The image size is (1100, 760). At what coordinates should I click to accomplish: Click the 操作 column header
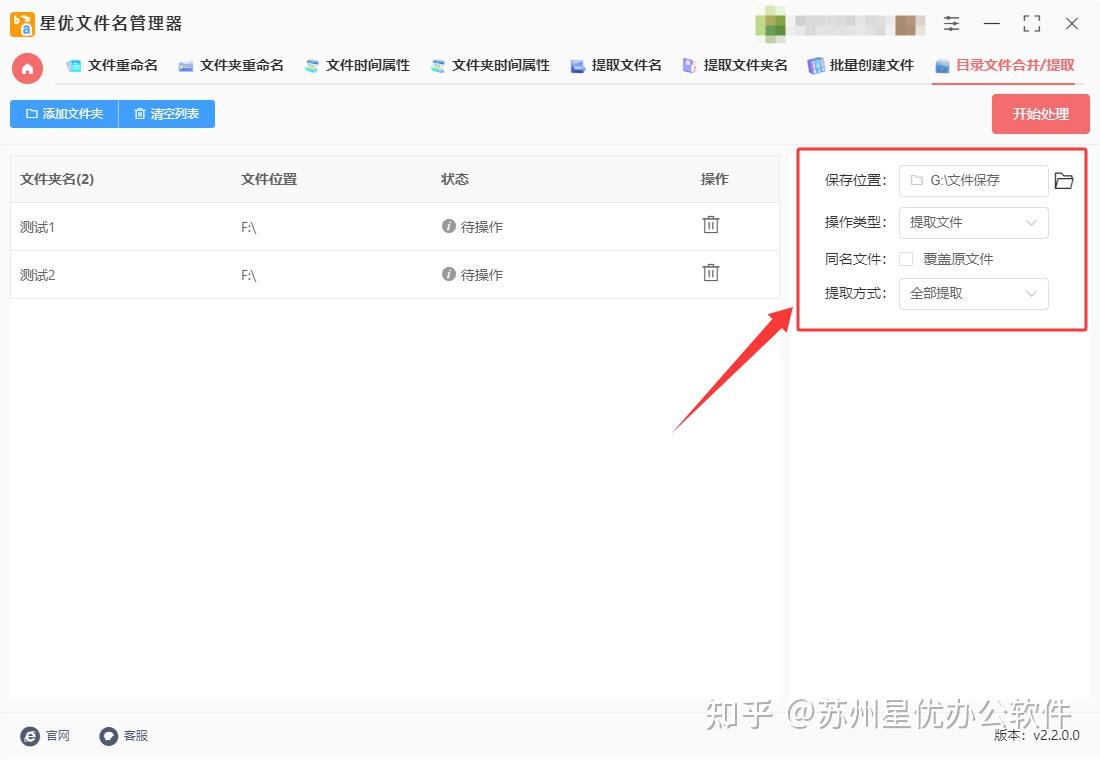tap(714, 180)
